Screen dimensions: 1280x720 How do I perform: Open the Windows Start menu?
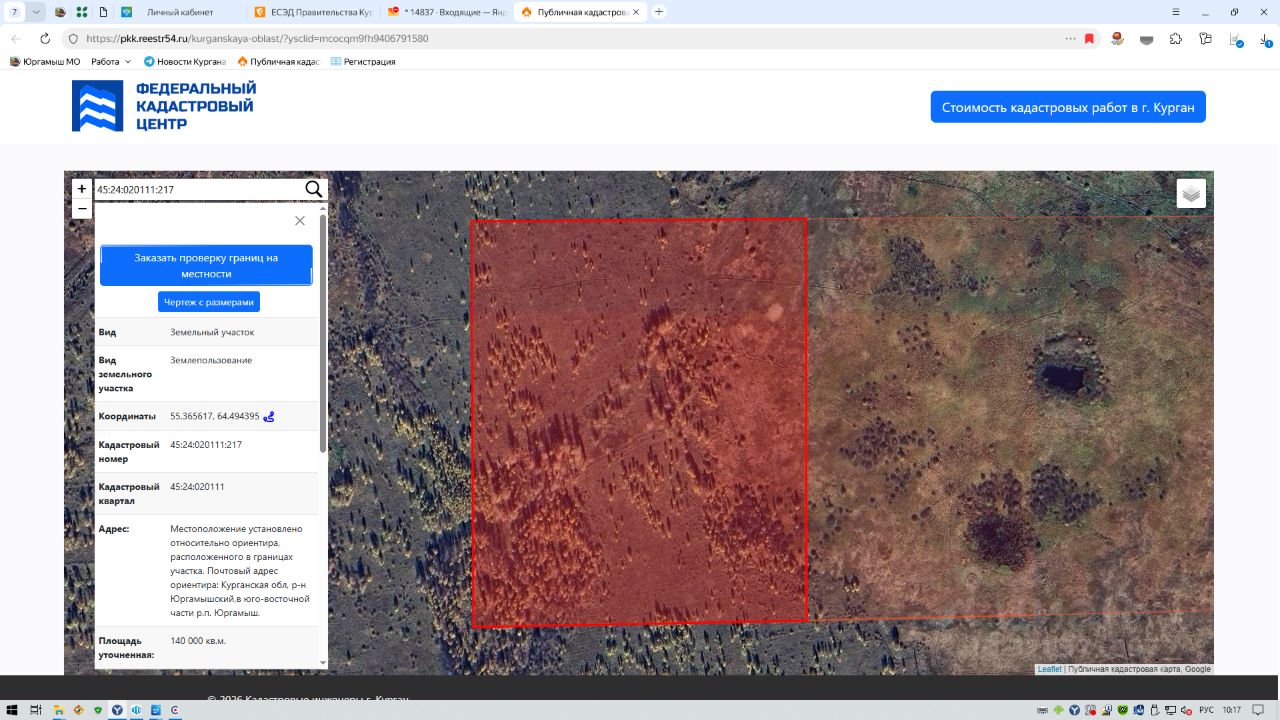[x=12, y=710]
